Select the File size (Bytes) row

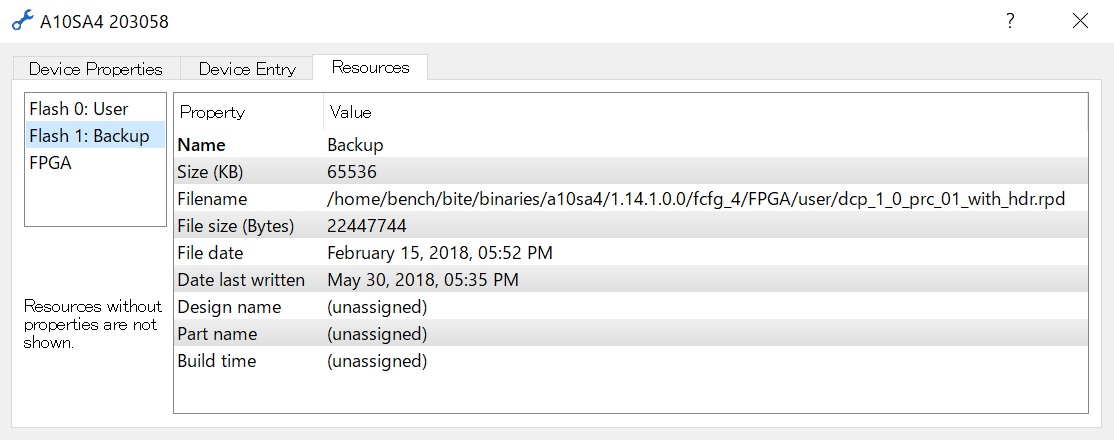pyautogui.click(x=631, y=225)
